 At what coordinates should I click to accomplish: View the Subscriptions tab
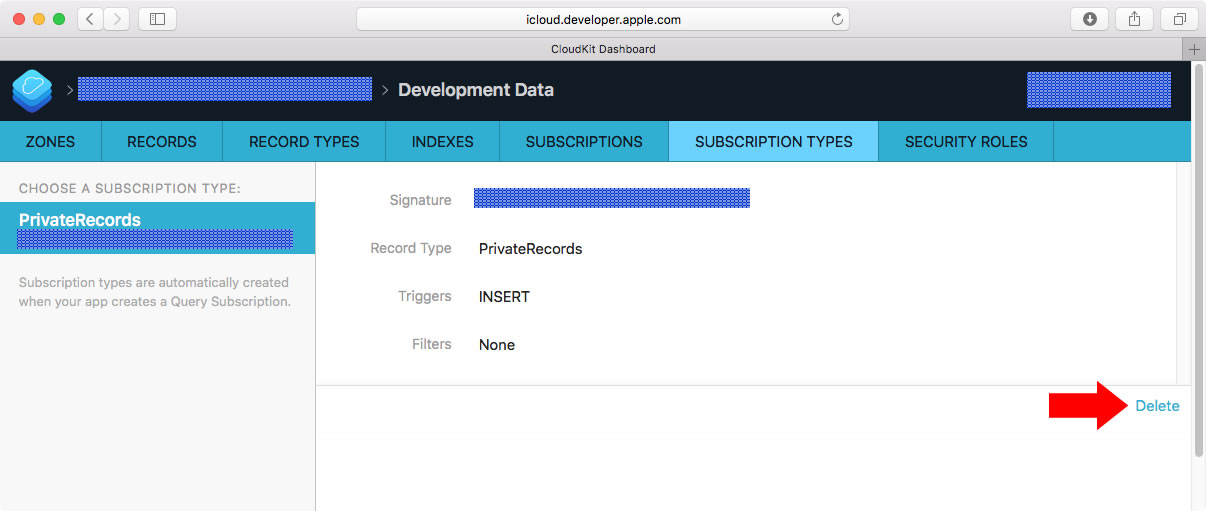(584, 141)
